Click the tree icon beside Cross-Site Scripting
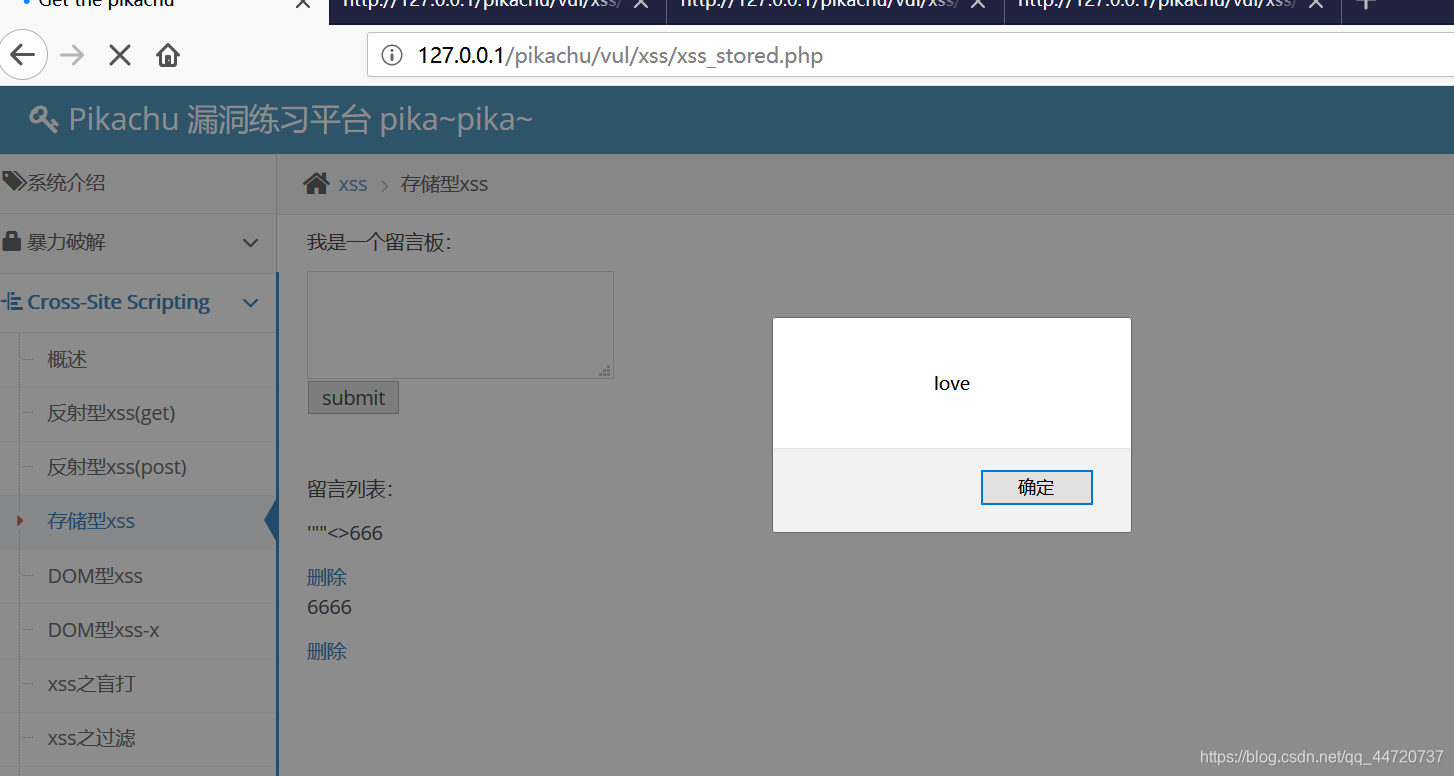The image size is (1454, 776). pos(12,301)
